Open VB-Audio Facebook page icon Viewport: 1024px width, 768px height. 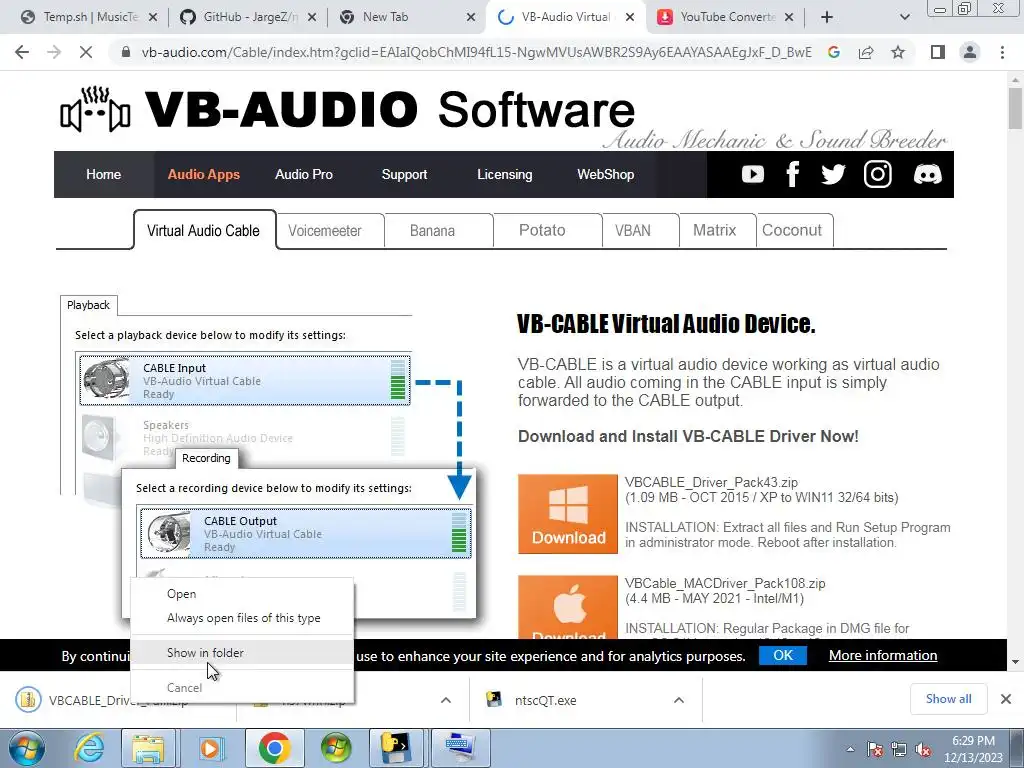click(792, 174)
